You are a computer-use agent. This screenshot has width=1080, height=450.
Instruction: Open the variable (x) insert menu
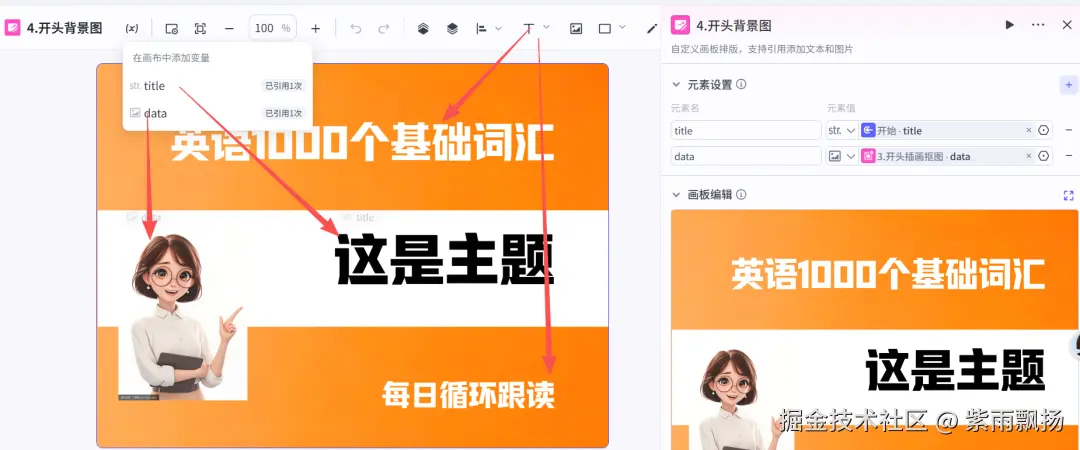click(x=132, y=28)
